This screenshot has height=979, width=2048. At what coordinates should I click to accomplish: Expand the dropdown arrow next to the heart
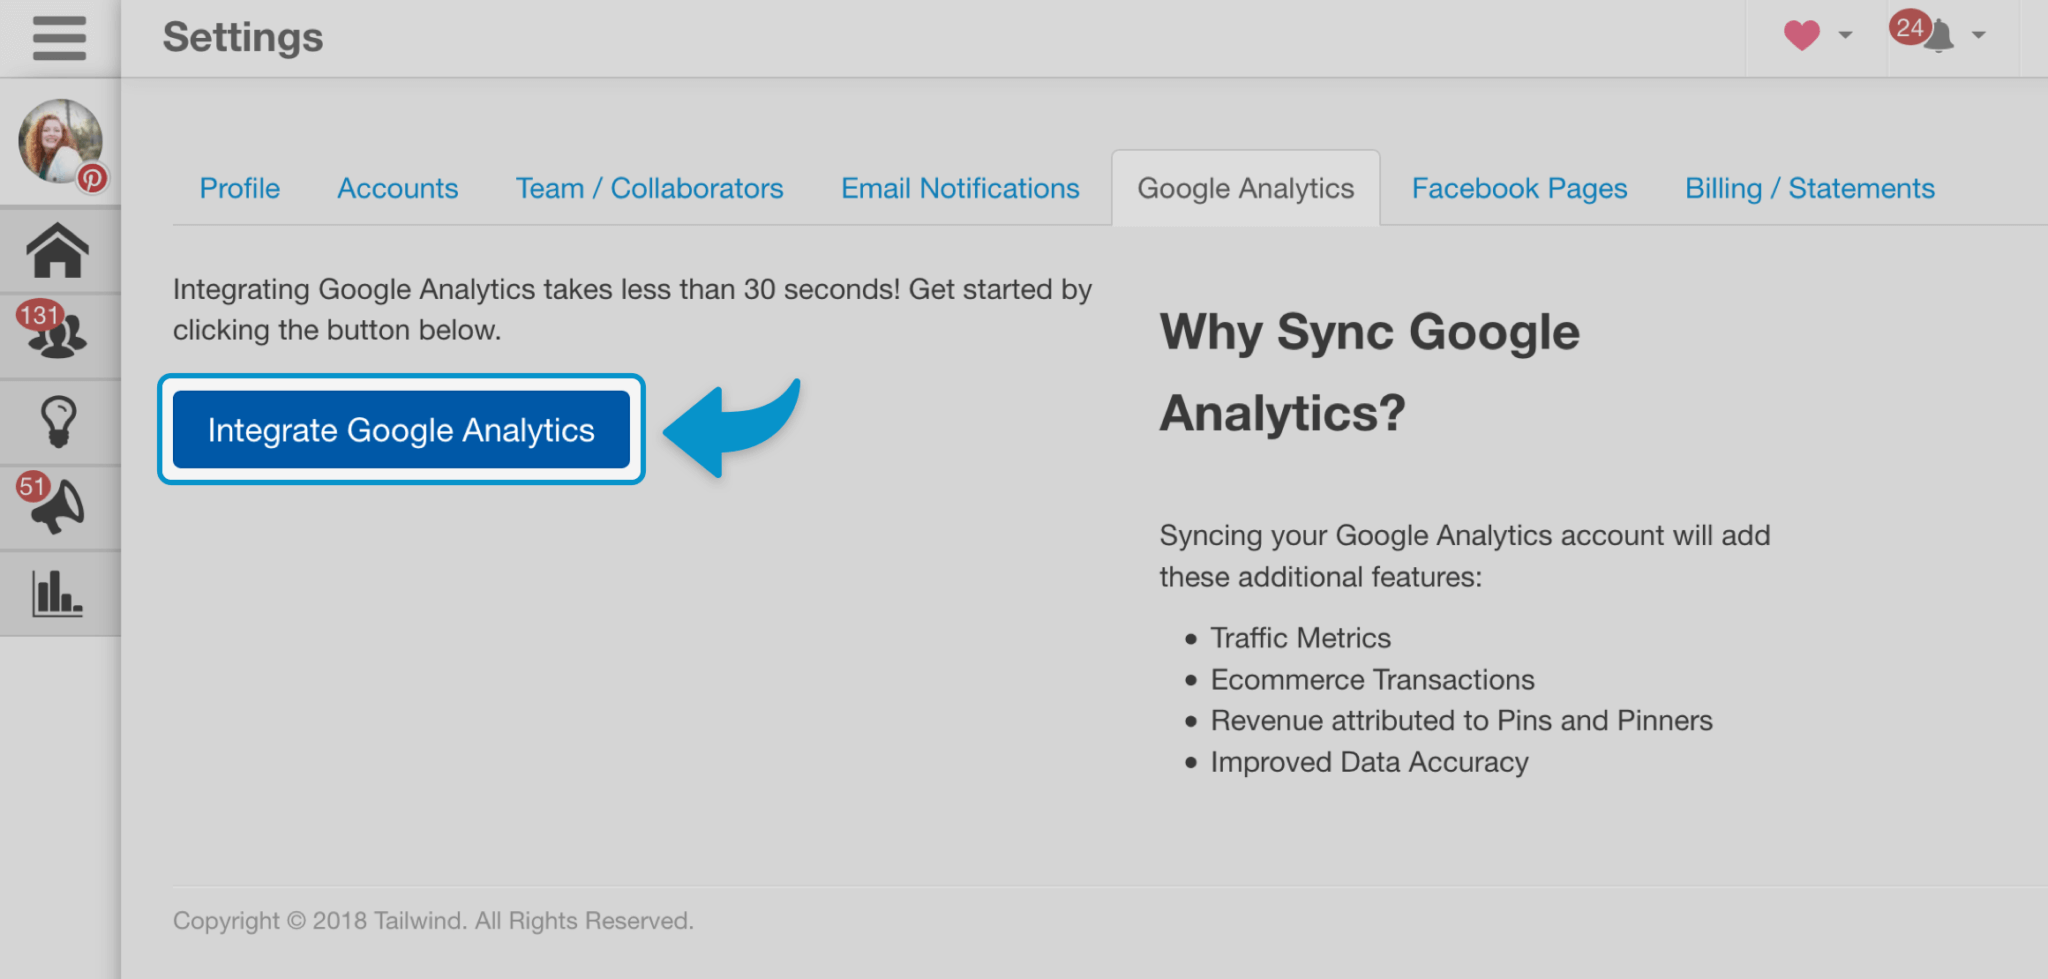pos(1845,36)
